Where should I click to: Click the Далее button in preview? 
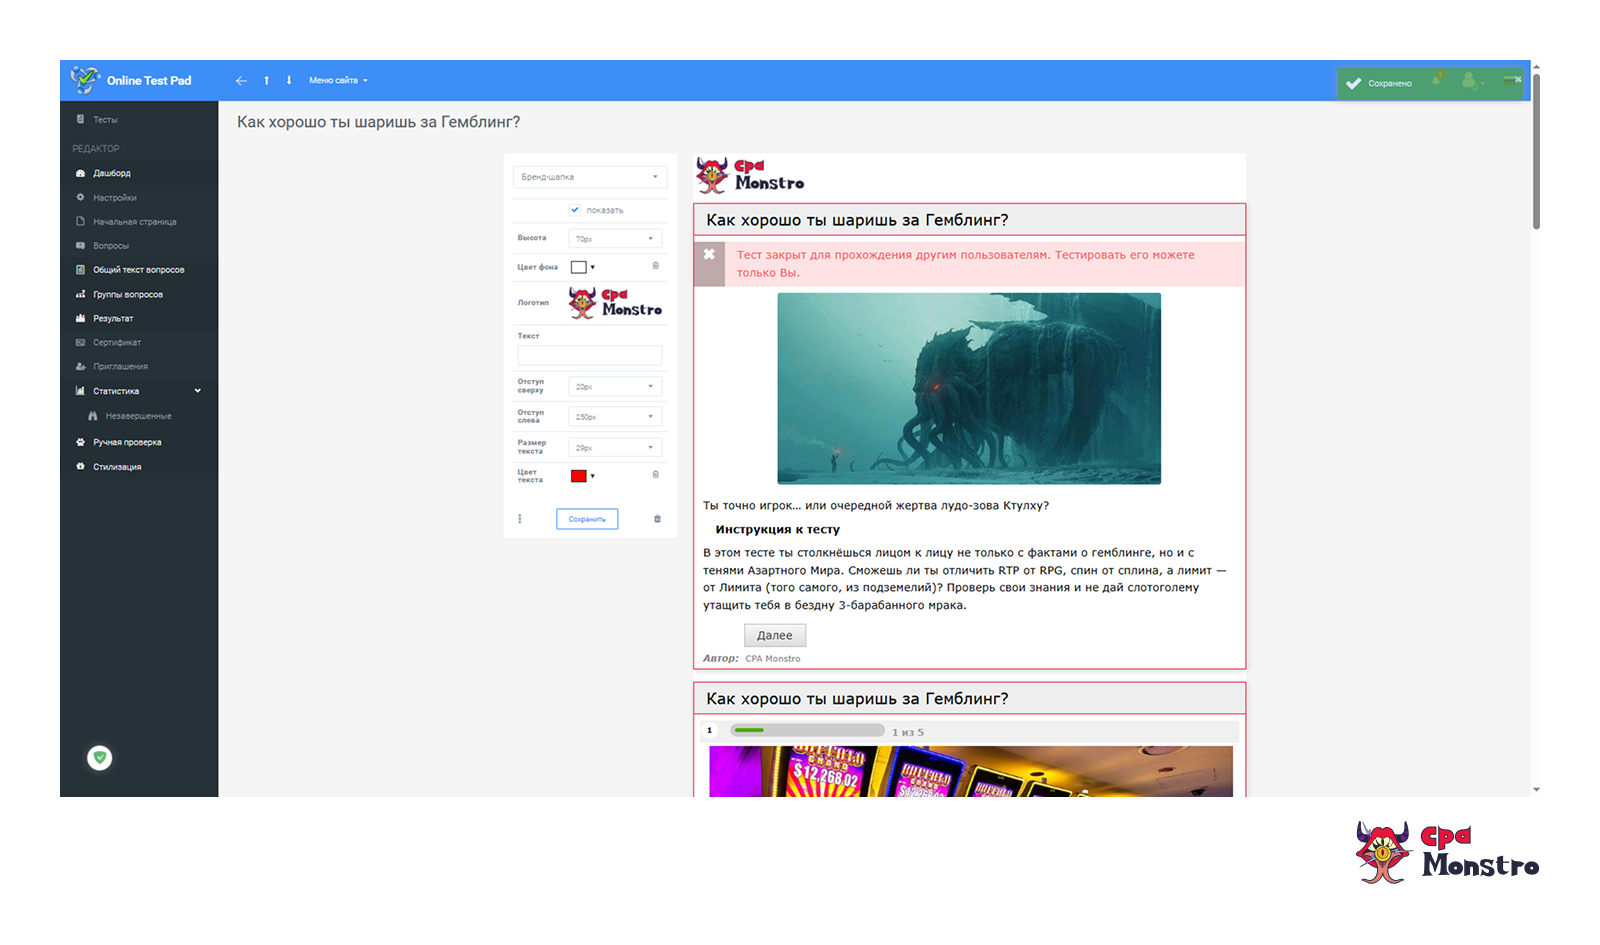click(x=775, y=635)
